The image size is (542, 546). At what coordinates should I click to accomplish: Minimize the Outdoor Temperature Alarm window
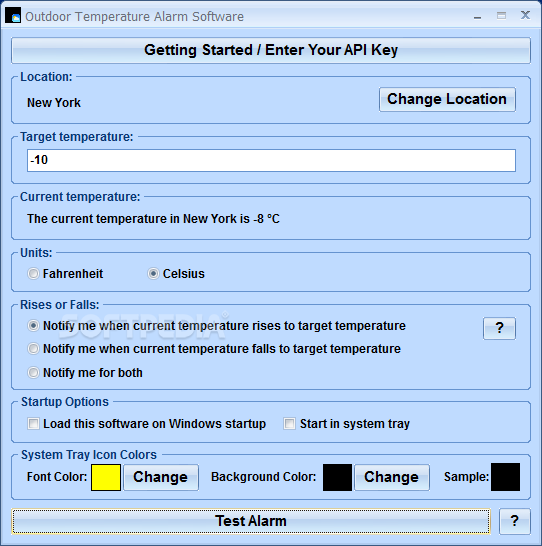tap(478, 16)
